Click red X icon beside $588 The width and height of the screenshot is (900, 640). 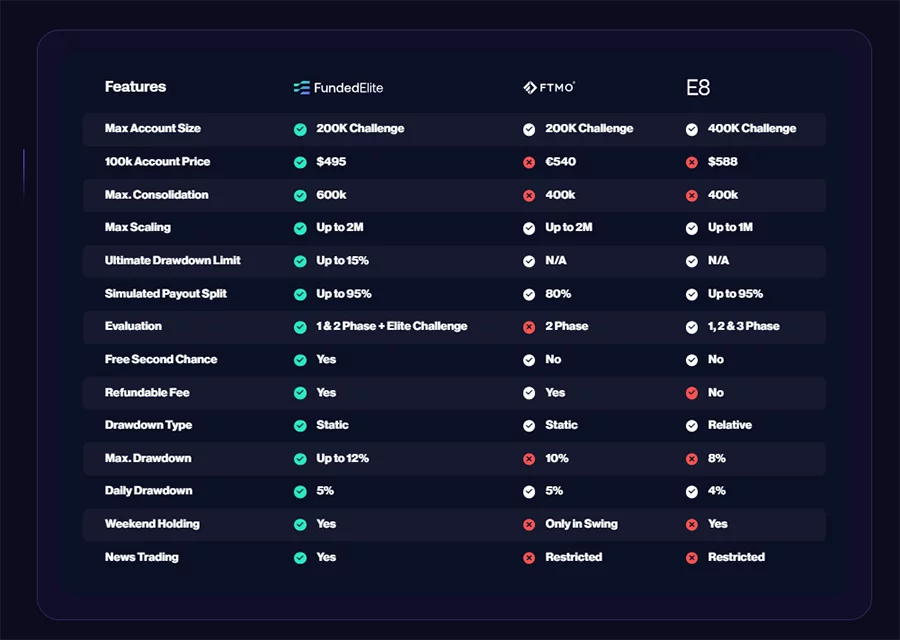692,162
